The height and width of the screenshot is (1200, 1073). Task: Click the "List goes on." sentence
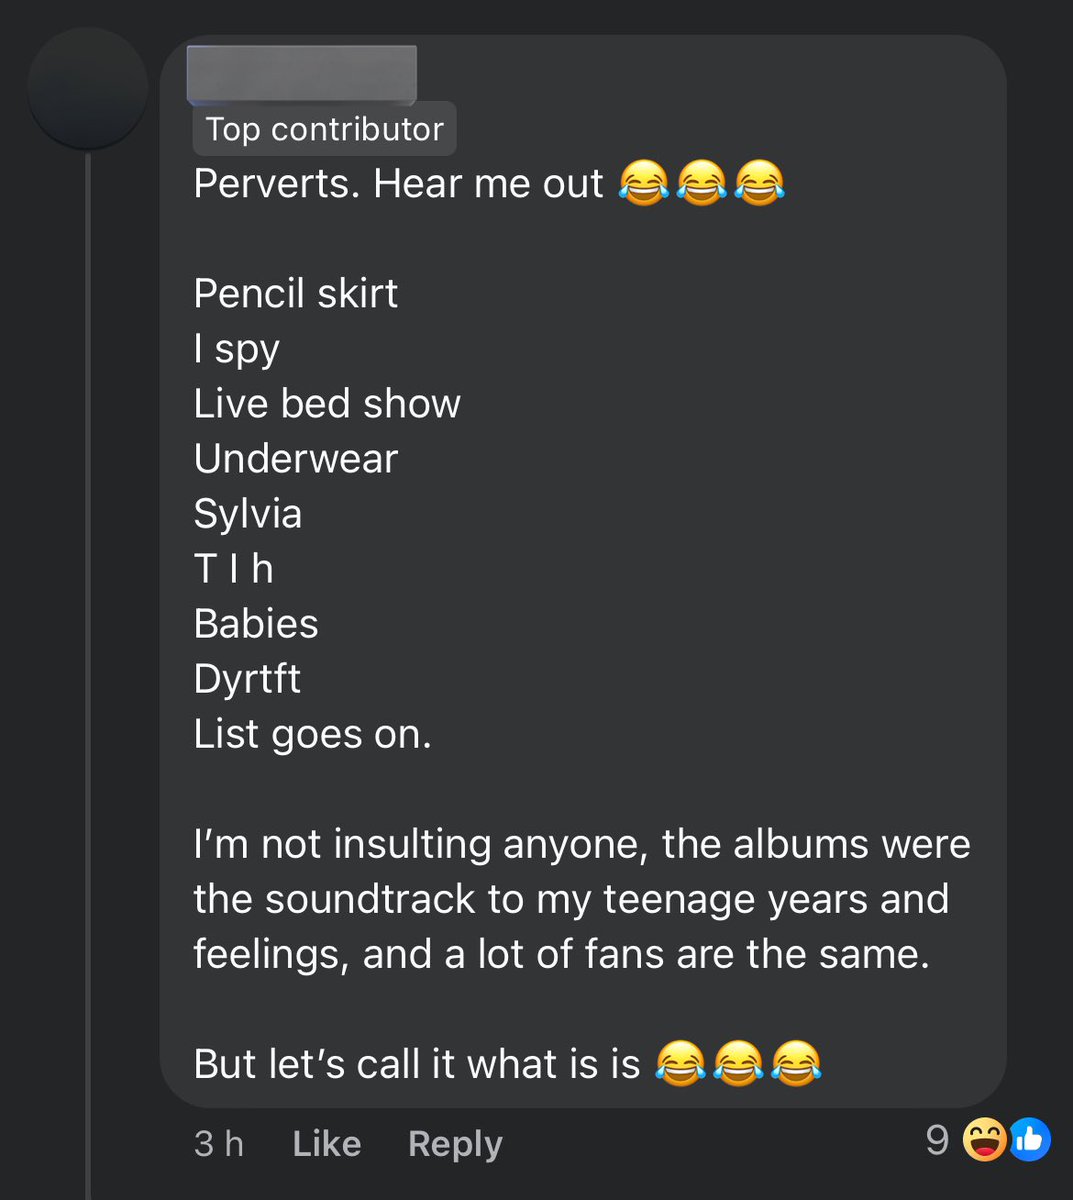tap(312, 735)
